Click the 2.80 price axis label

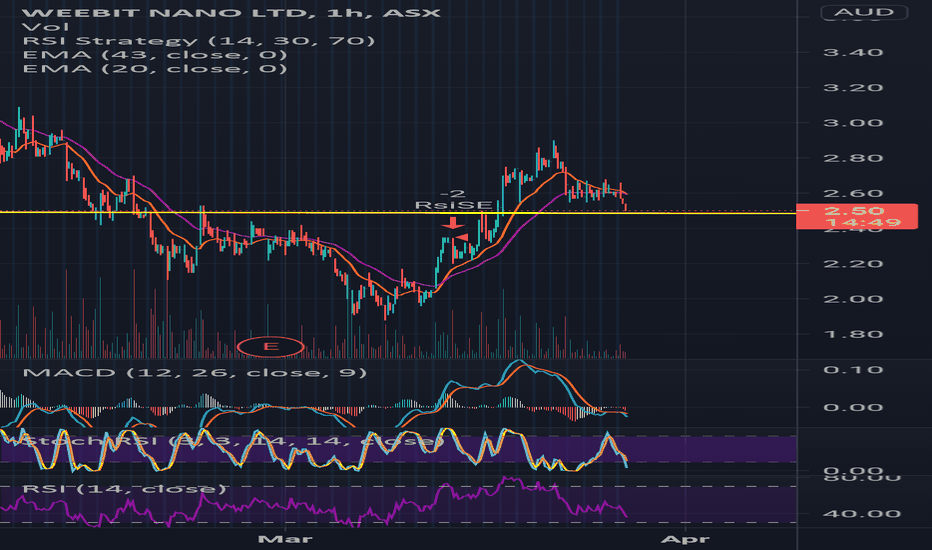click(853, 158)
